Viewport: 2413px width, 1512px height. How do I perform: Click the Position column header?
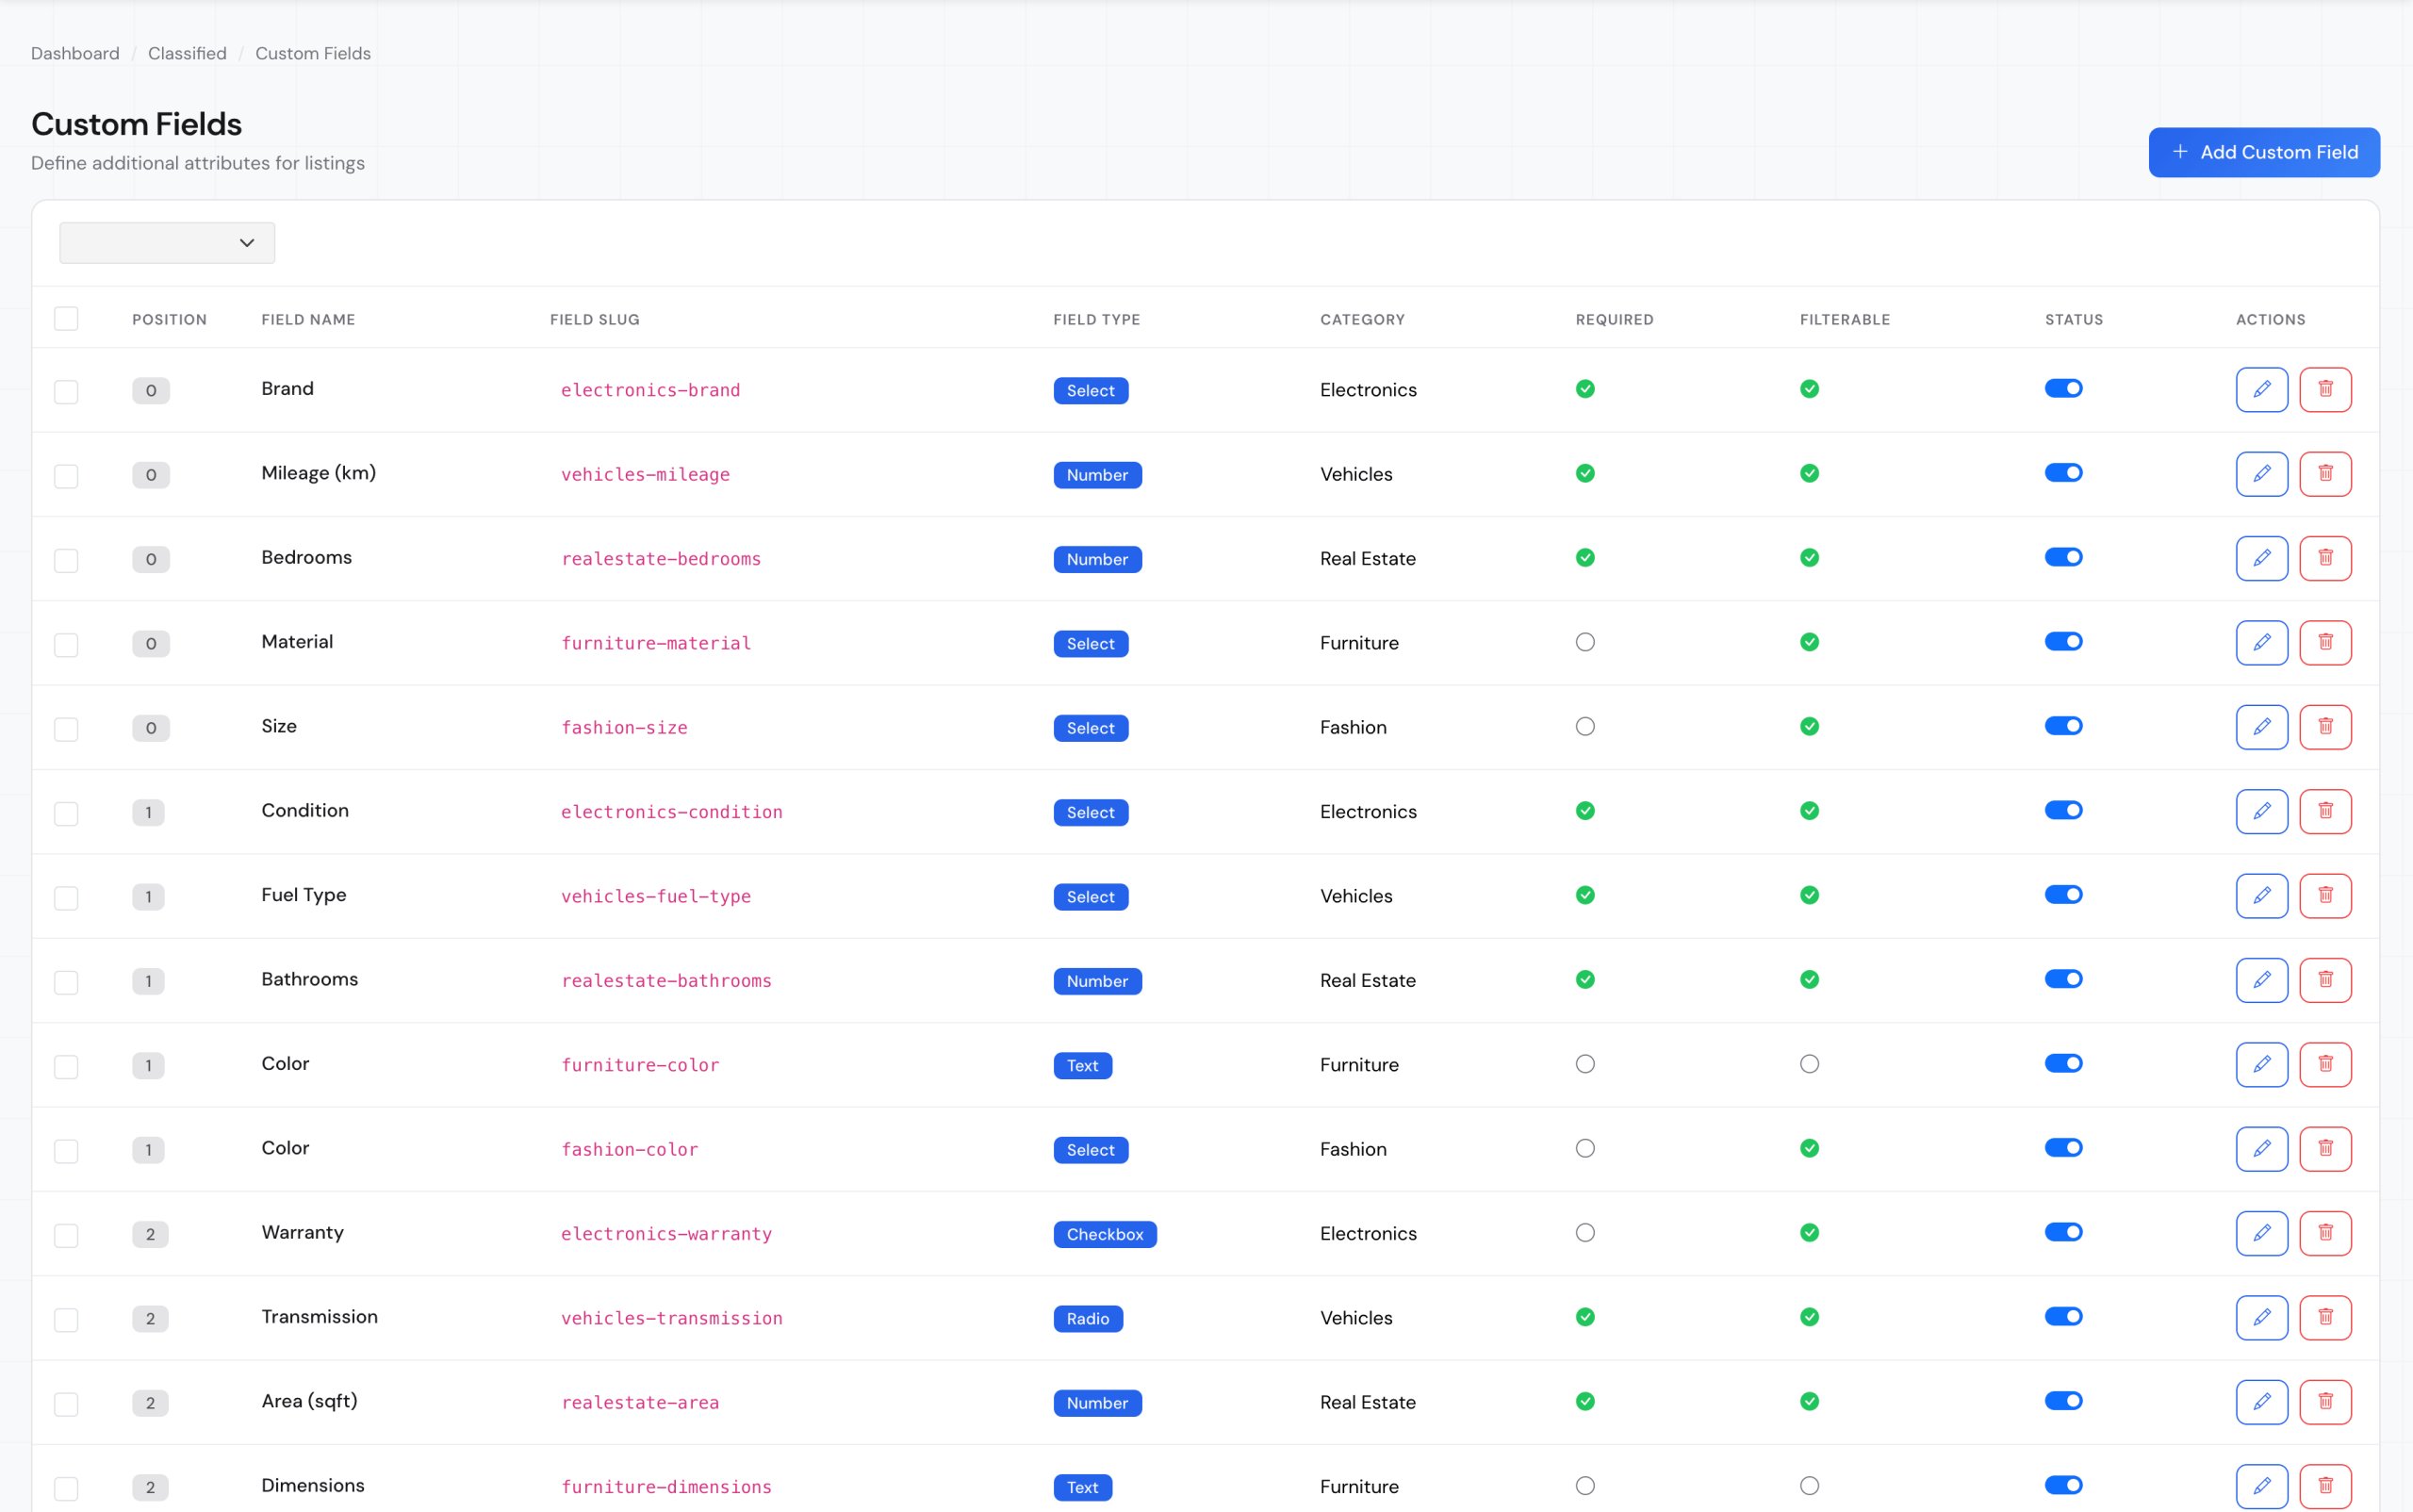click(169, 320)
